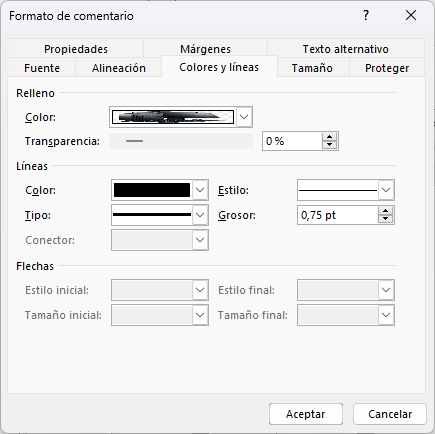Decrease transparency with the down spinner arrow
435x434 pixels.
(329, 145)
